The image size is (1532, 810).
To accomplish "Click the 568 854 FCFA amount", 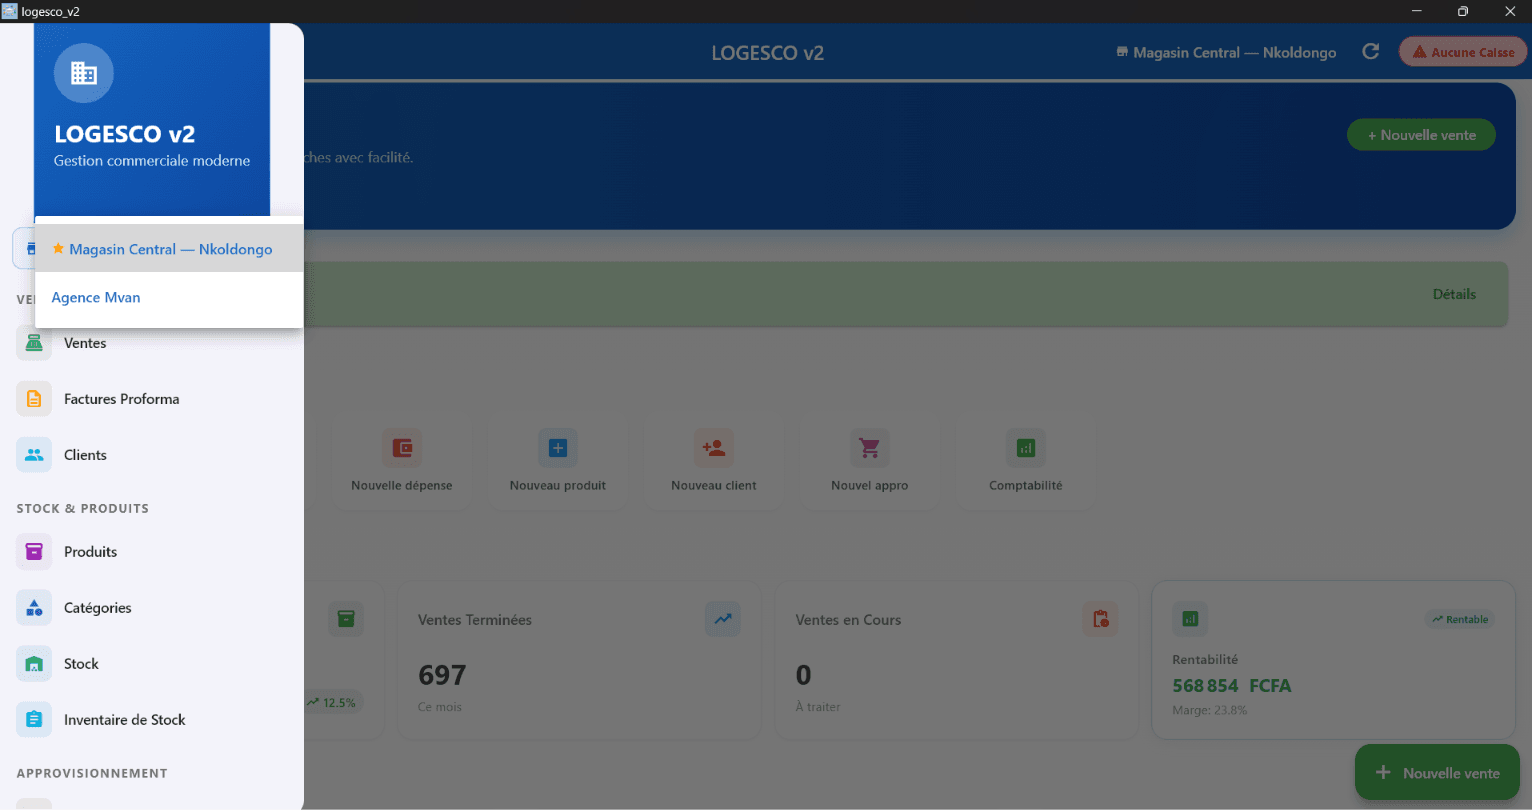I will pos(1232,686).
